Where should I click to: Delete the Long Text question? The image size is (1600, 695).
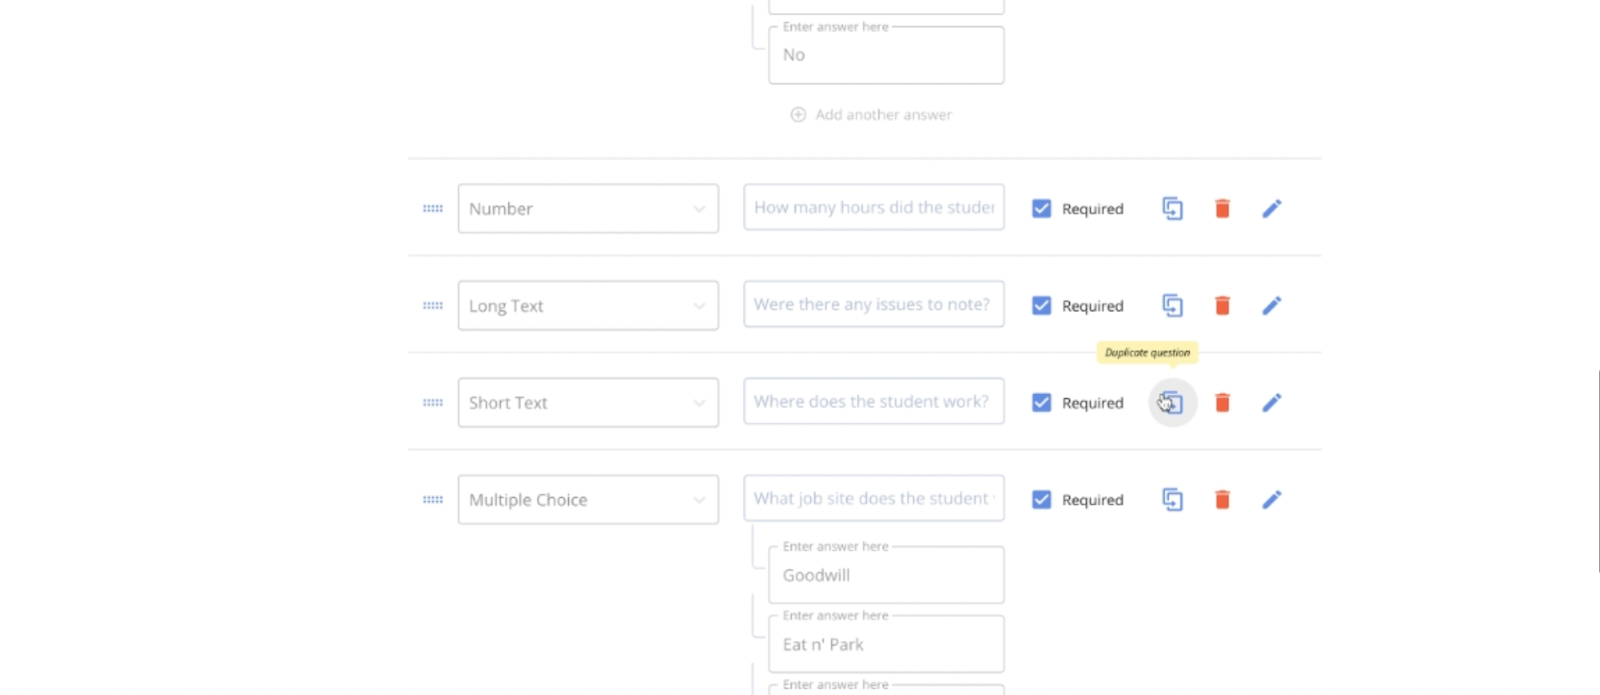pyautogui.click(x=1222, y=306)
